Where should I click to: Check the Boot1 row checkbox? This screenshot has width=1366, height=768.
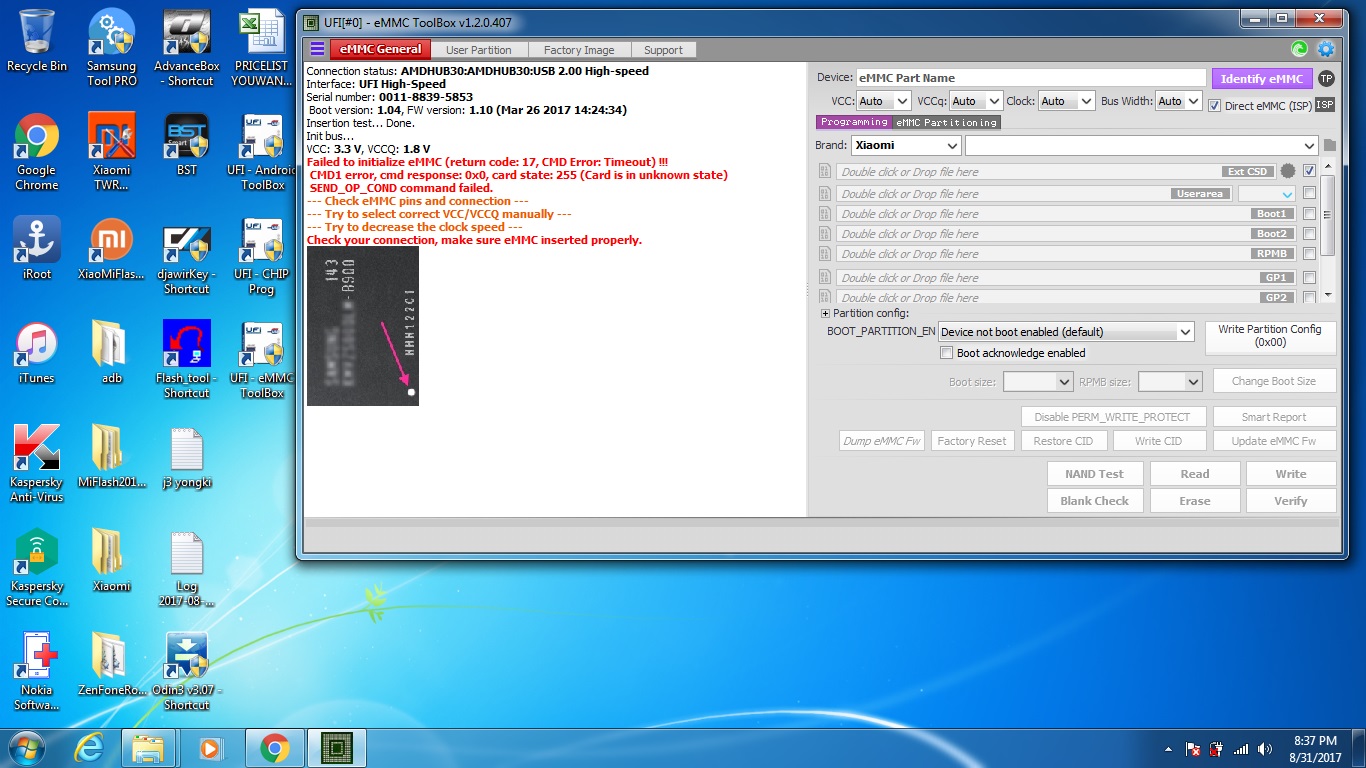[1309, 214]
